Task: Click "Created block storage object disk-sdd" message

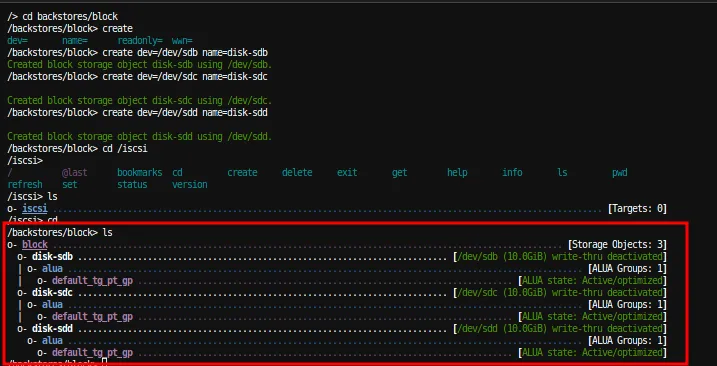Action: [139, 136]
